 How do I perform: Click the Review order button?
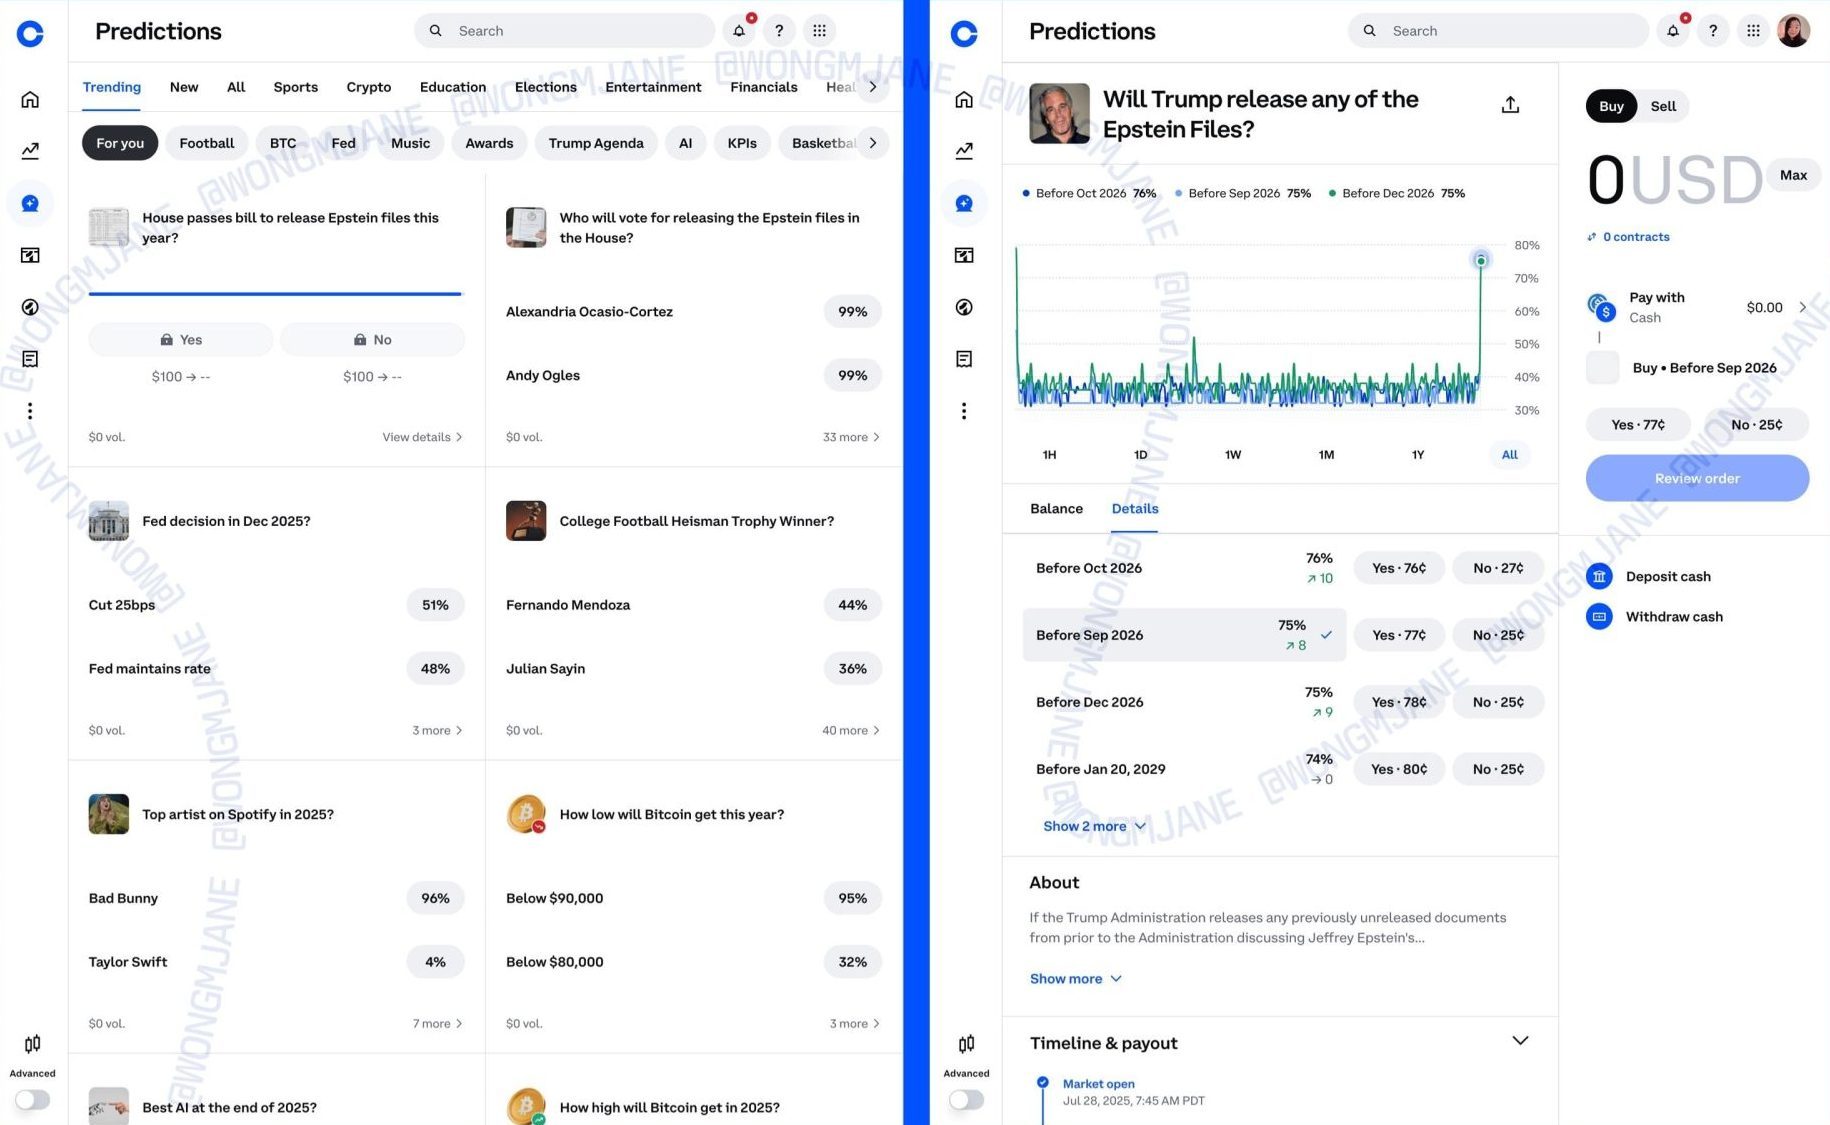click(1696, 478)
